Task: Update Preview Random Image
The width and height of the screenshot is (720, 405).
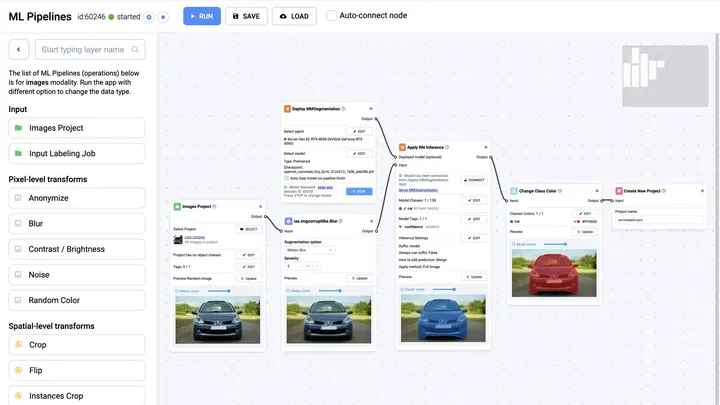Action: pos(249,278)
